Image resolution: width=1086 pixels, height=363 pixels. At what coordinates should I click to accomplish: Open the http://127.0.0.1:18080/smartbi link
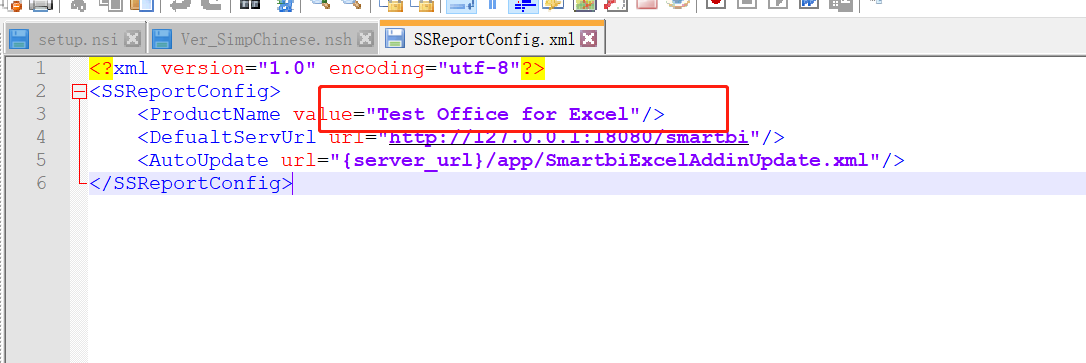pos(569,136)
